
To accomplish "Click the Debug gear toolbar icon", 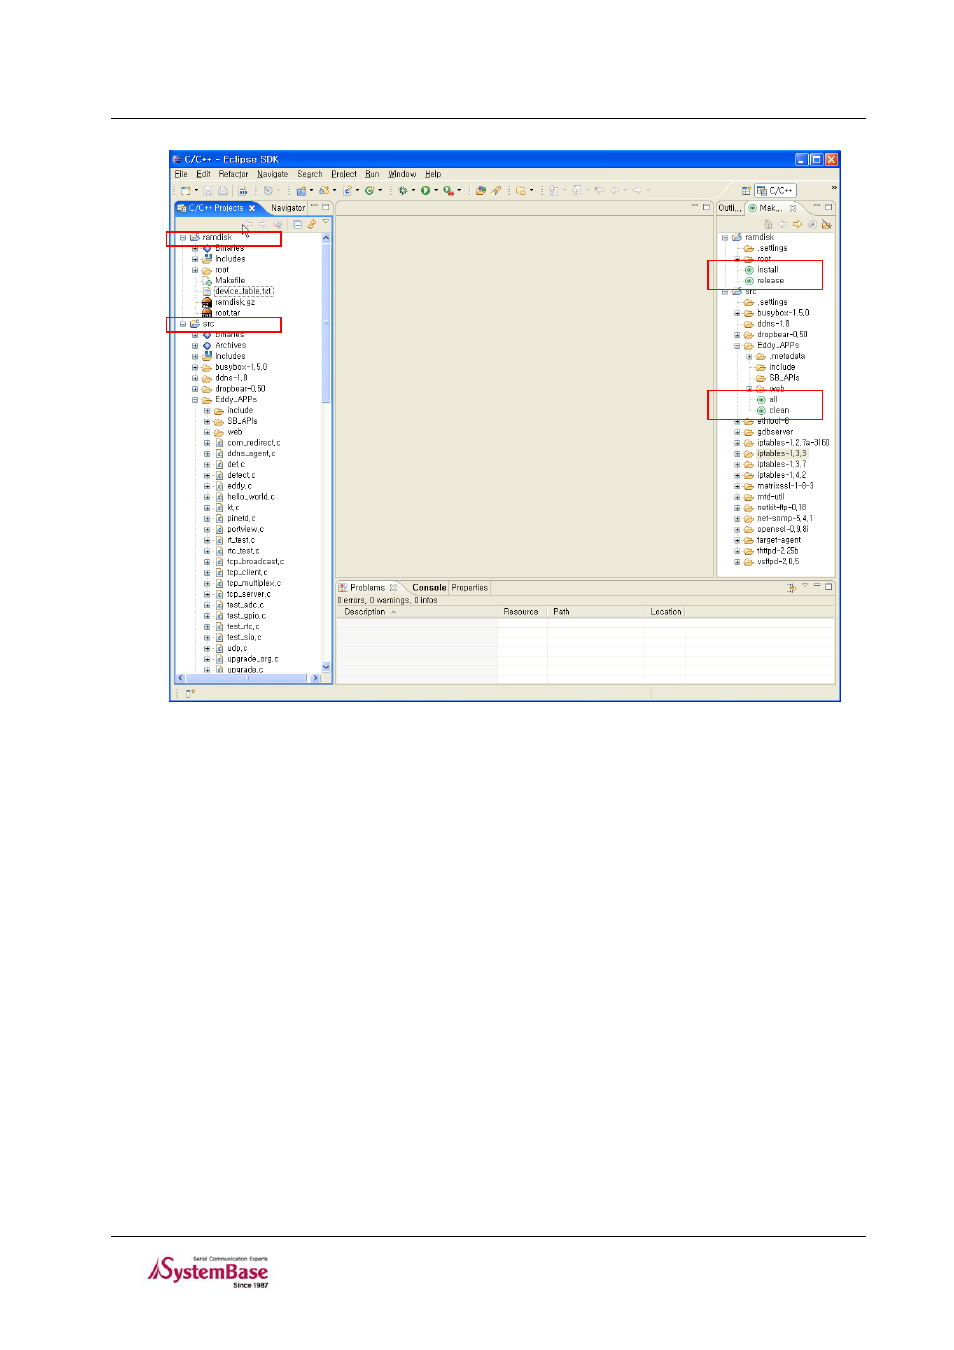I will (x=403, y=190).
